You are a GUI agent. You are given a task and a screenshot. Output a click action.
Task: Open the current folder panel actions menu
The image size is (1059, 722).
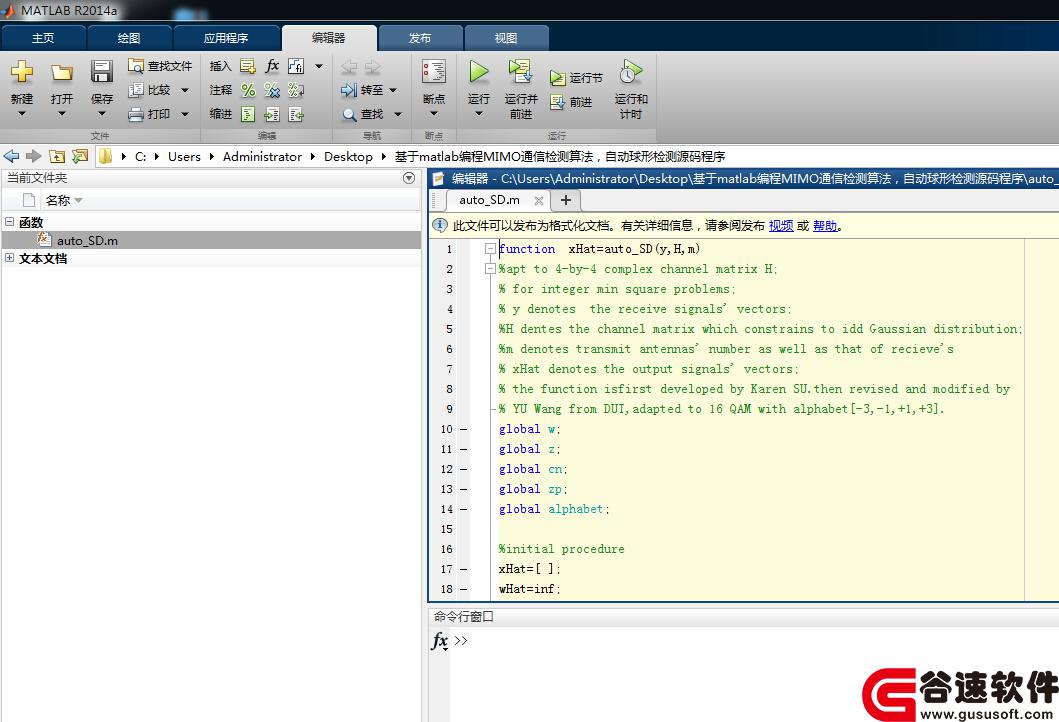(409, 178)
